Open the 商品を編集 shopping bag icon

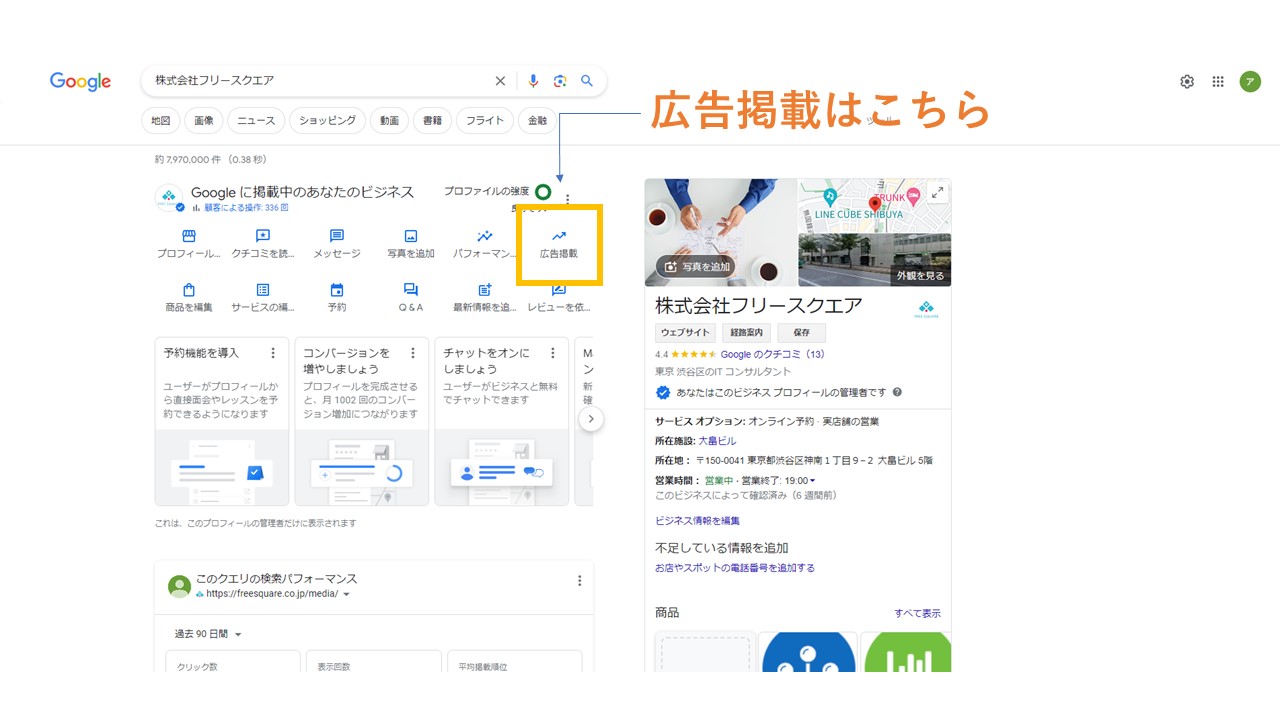coord(189,290)
